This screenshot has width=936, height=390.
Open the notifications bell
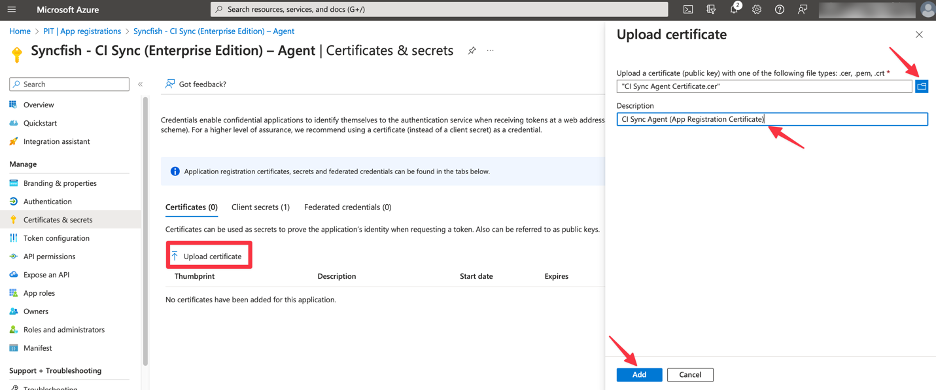[x=734, y=10]
